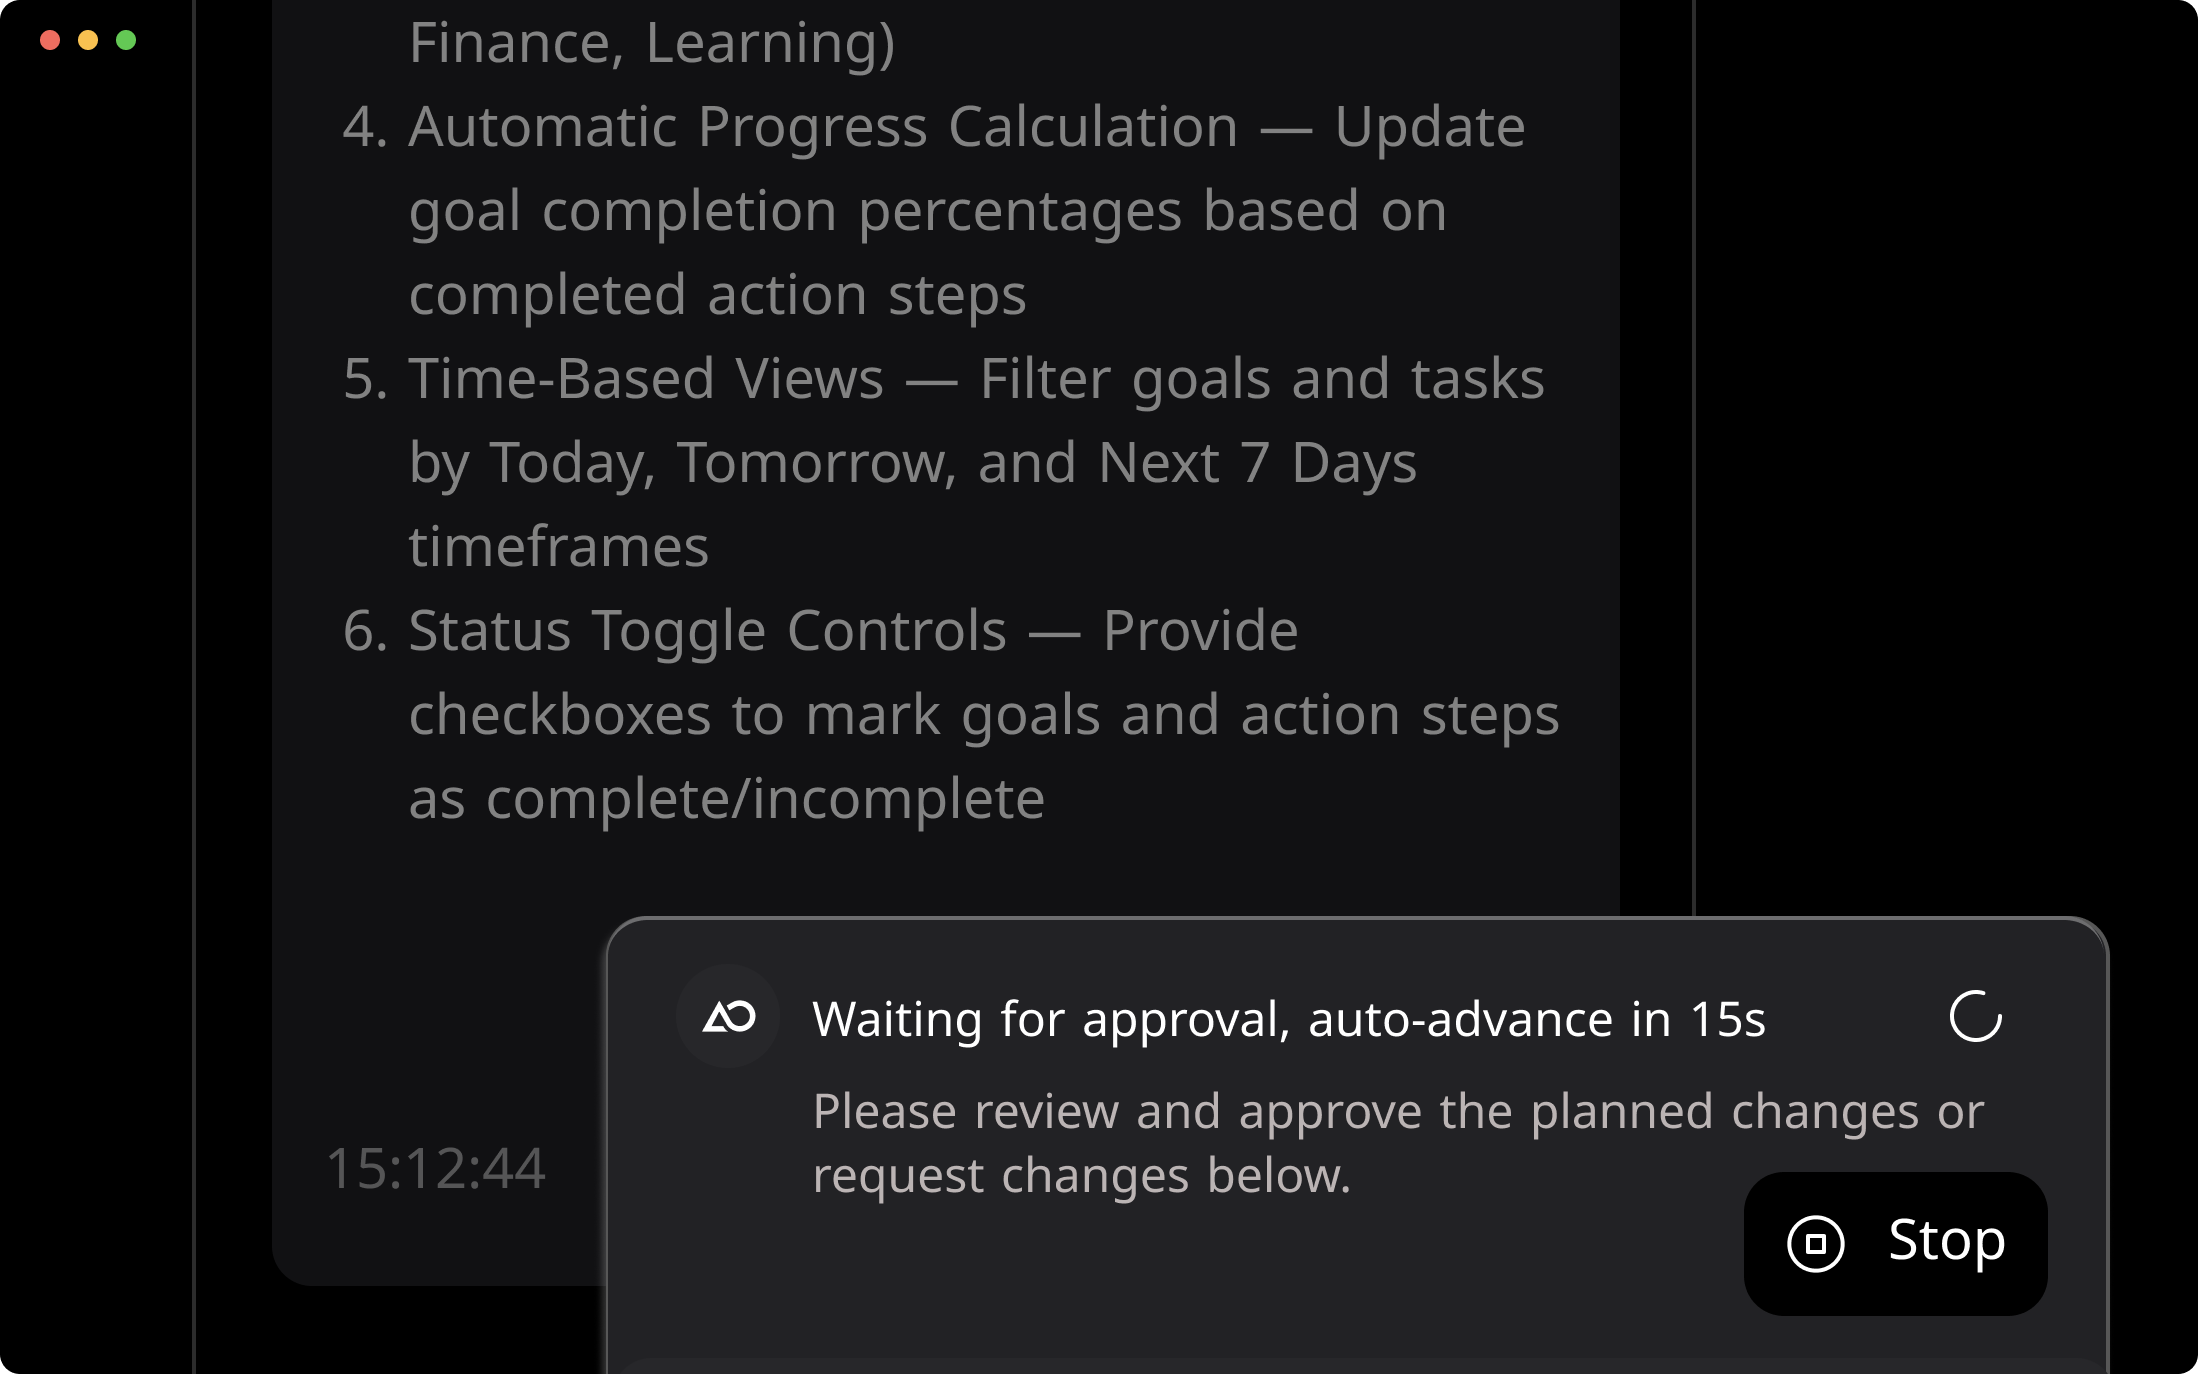Collapse the planned changes message
The height and width of the screenshot is (1374, 2198).
pyautogui.click(x=1399, y=1143)
